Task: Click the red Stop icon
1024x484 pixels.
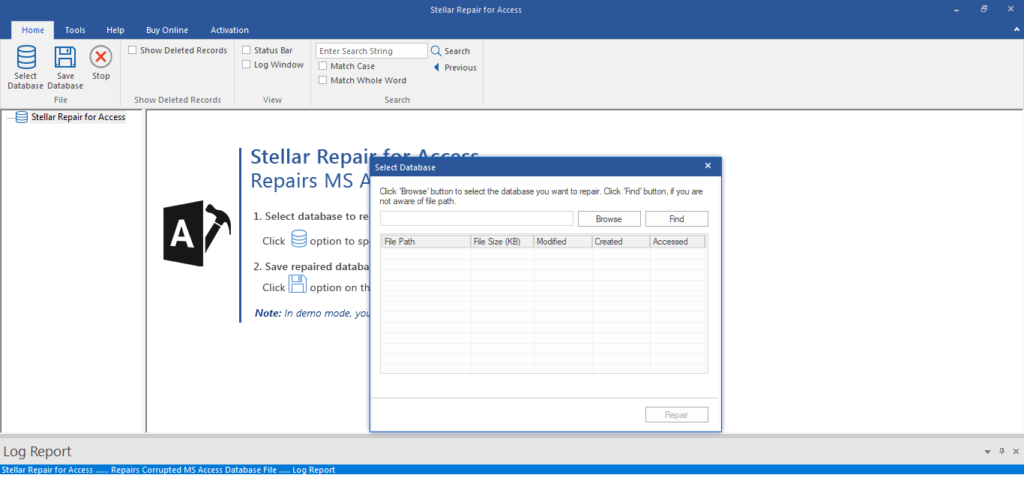Action: point(101,57)
